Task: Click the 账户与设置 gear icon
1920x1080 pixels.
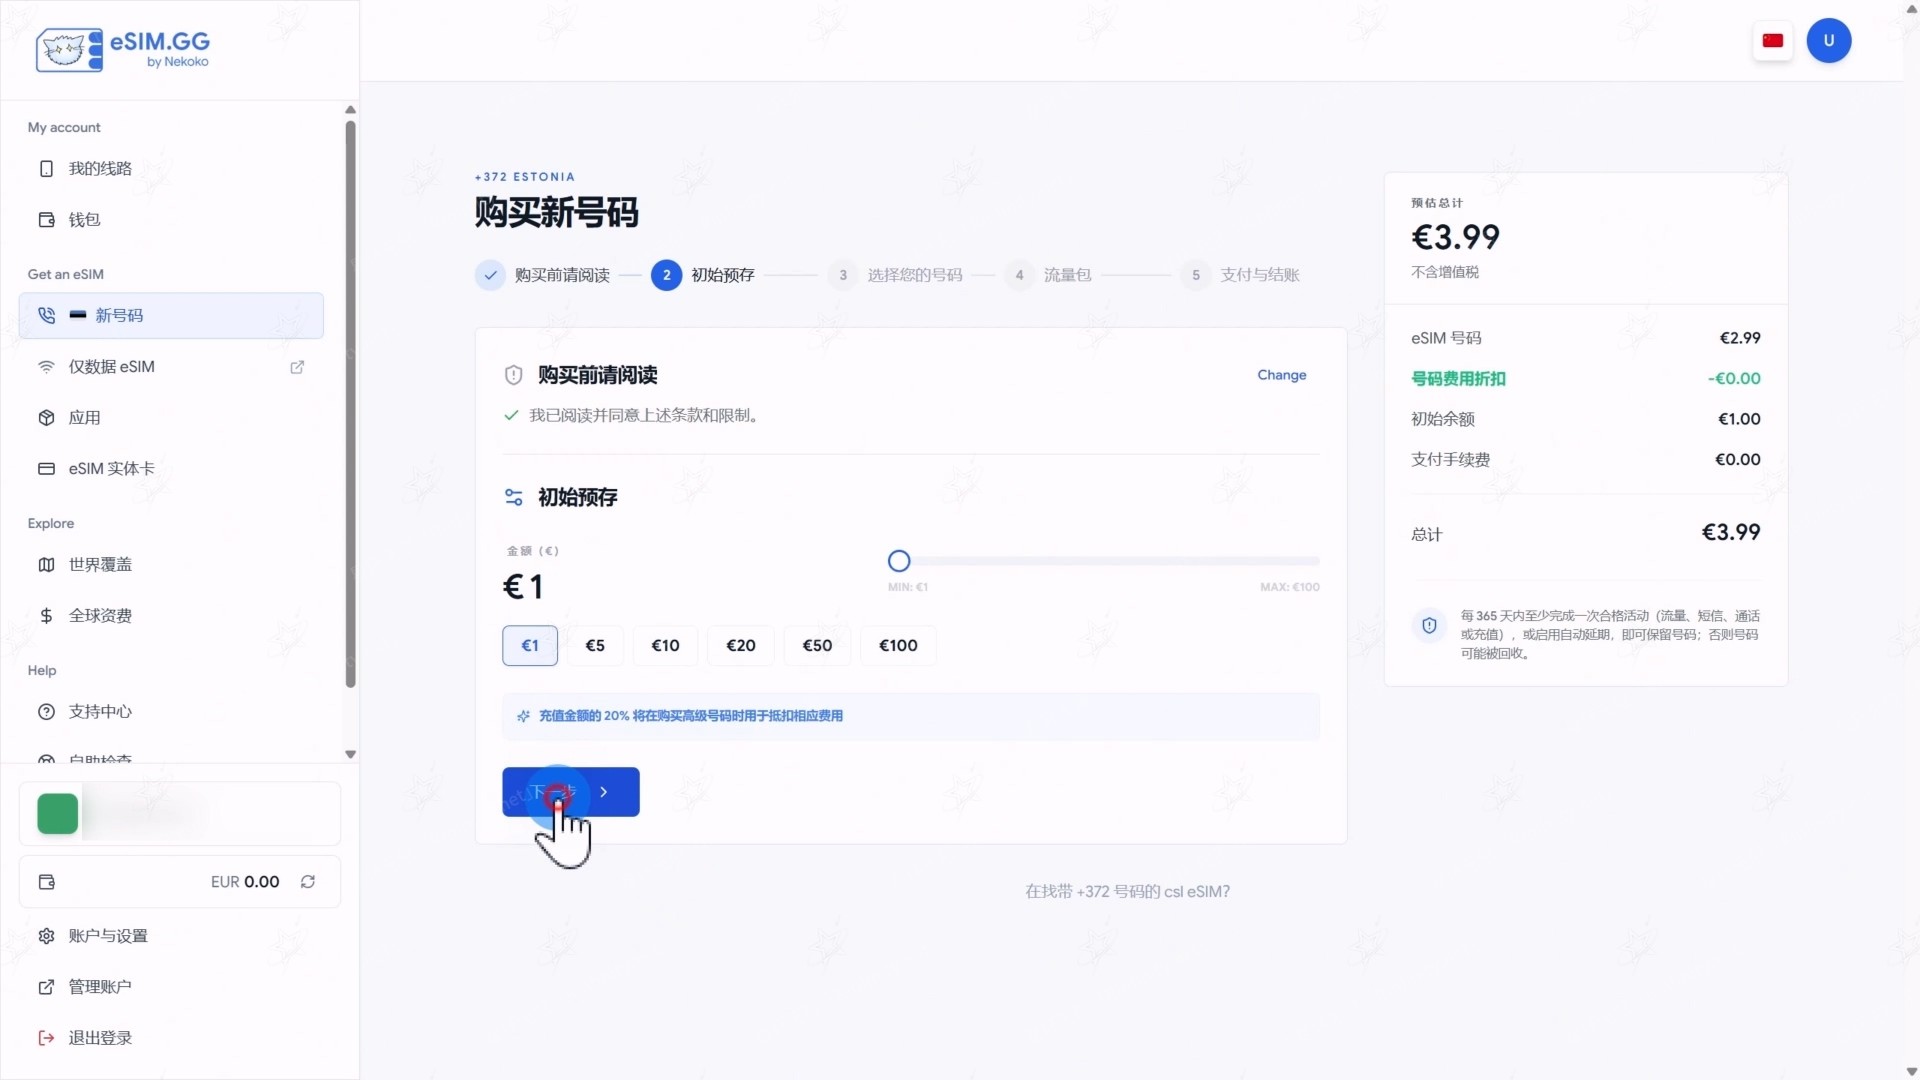Action: coord(46,935)
